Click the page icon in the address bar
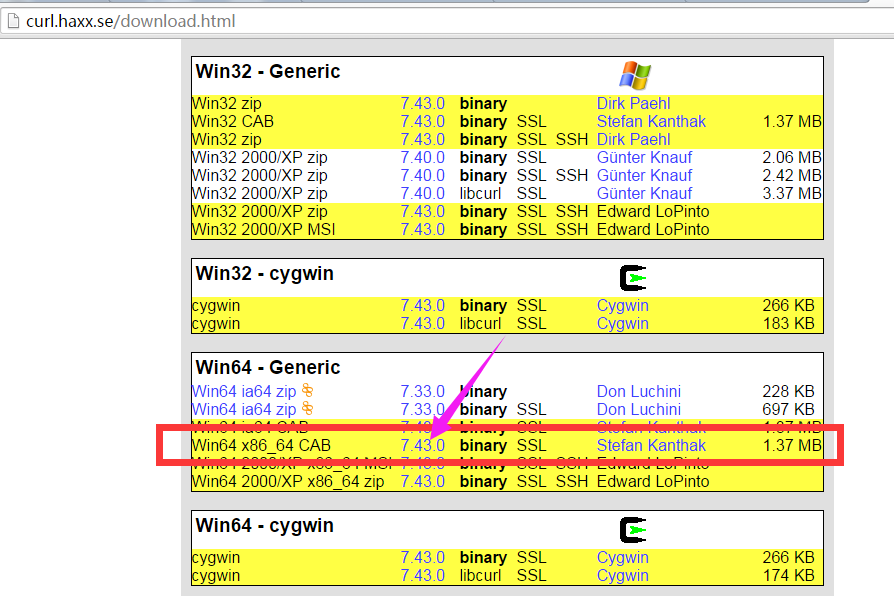The image size is (894, 596). pos(13,21)
